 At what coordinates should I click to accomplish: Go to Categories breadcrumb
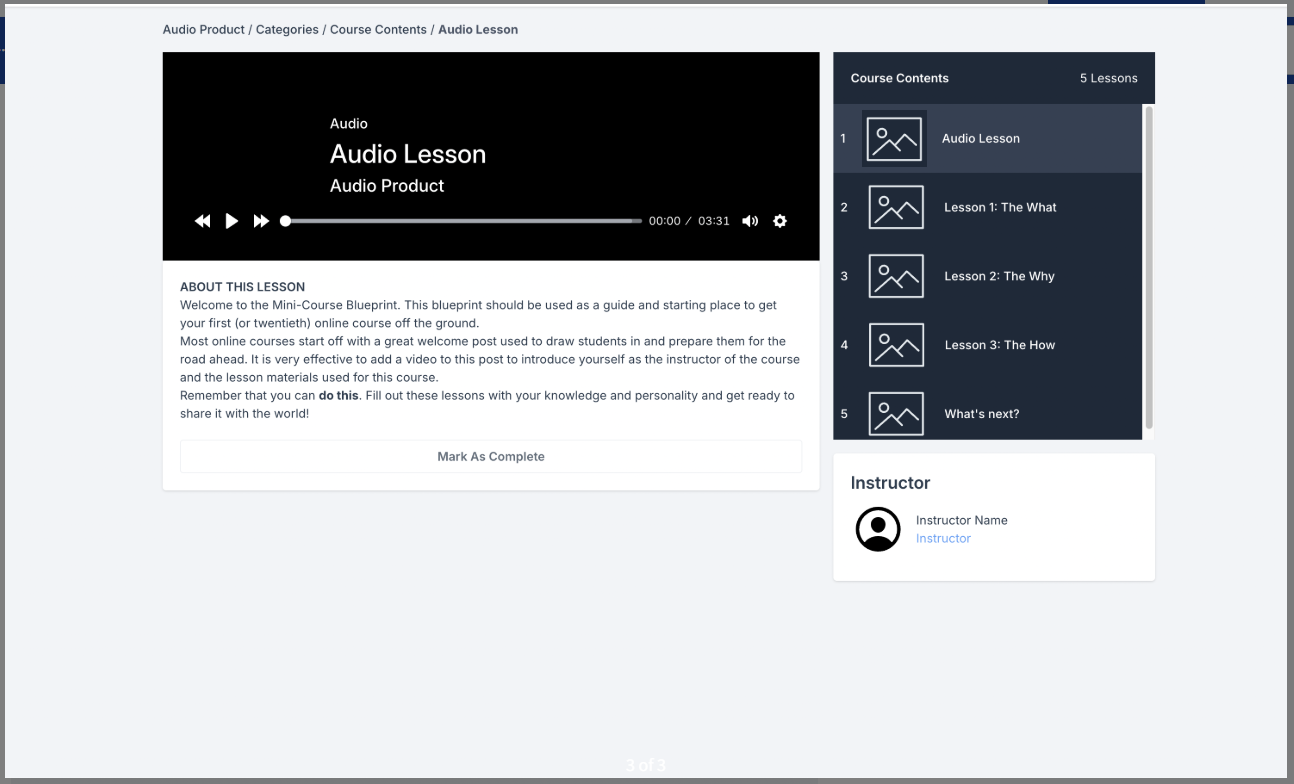(287, 30)
